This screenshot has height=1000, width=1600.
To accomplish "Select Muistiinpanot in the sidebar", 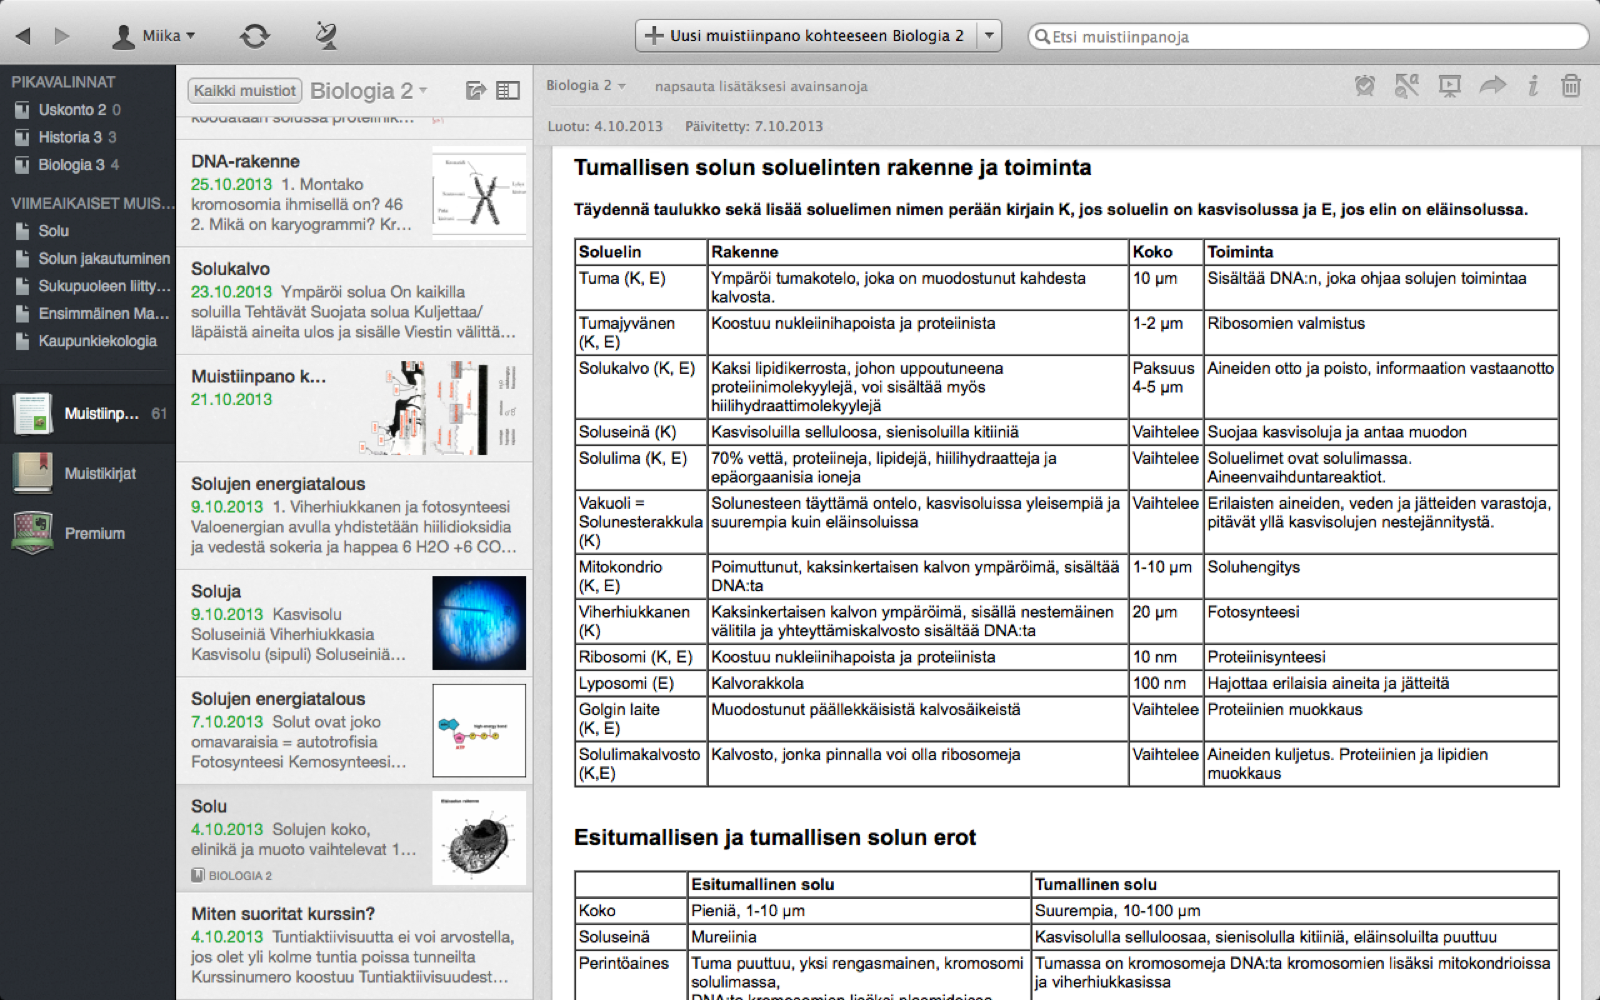I will point(88,414).
